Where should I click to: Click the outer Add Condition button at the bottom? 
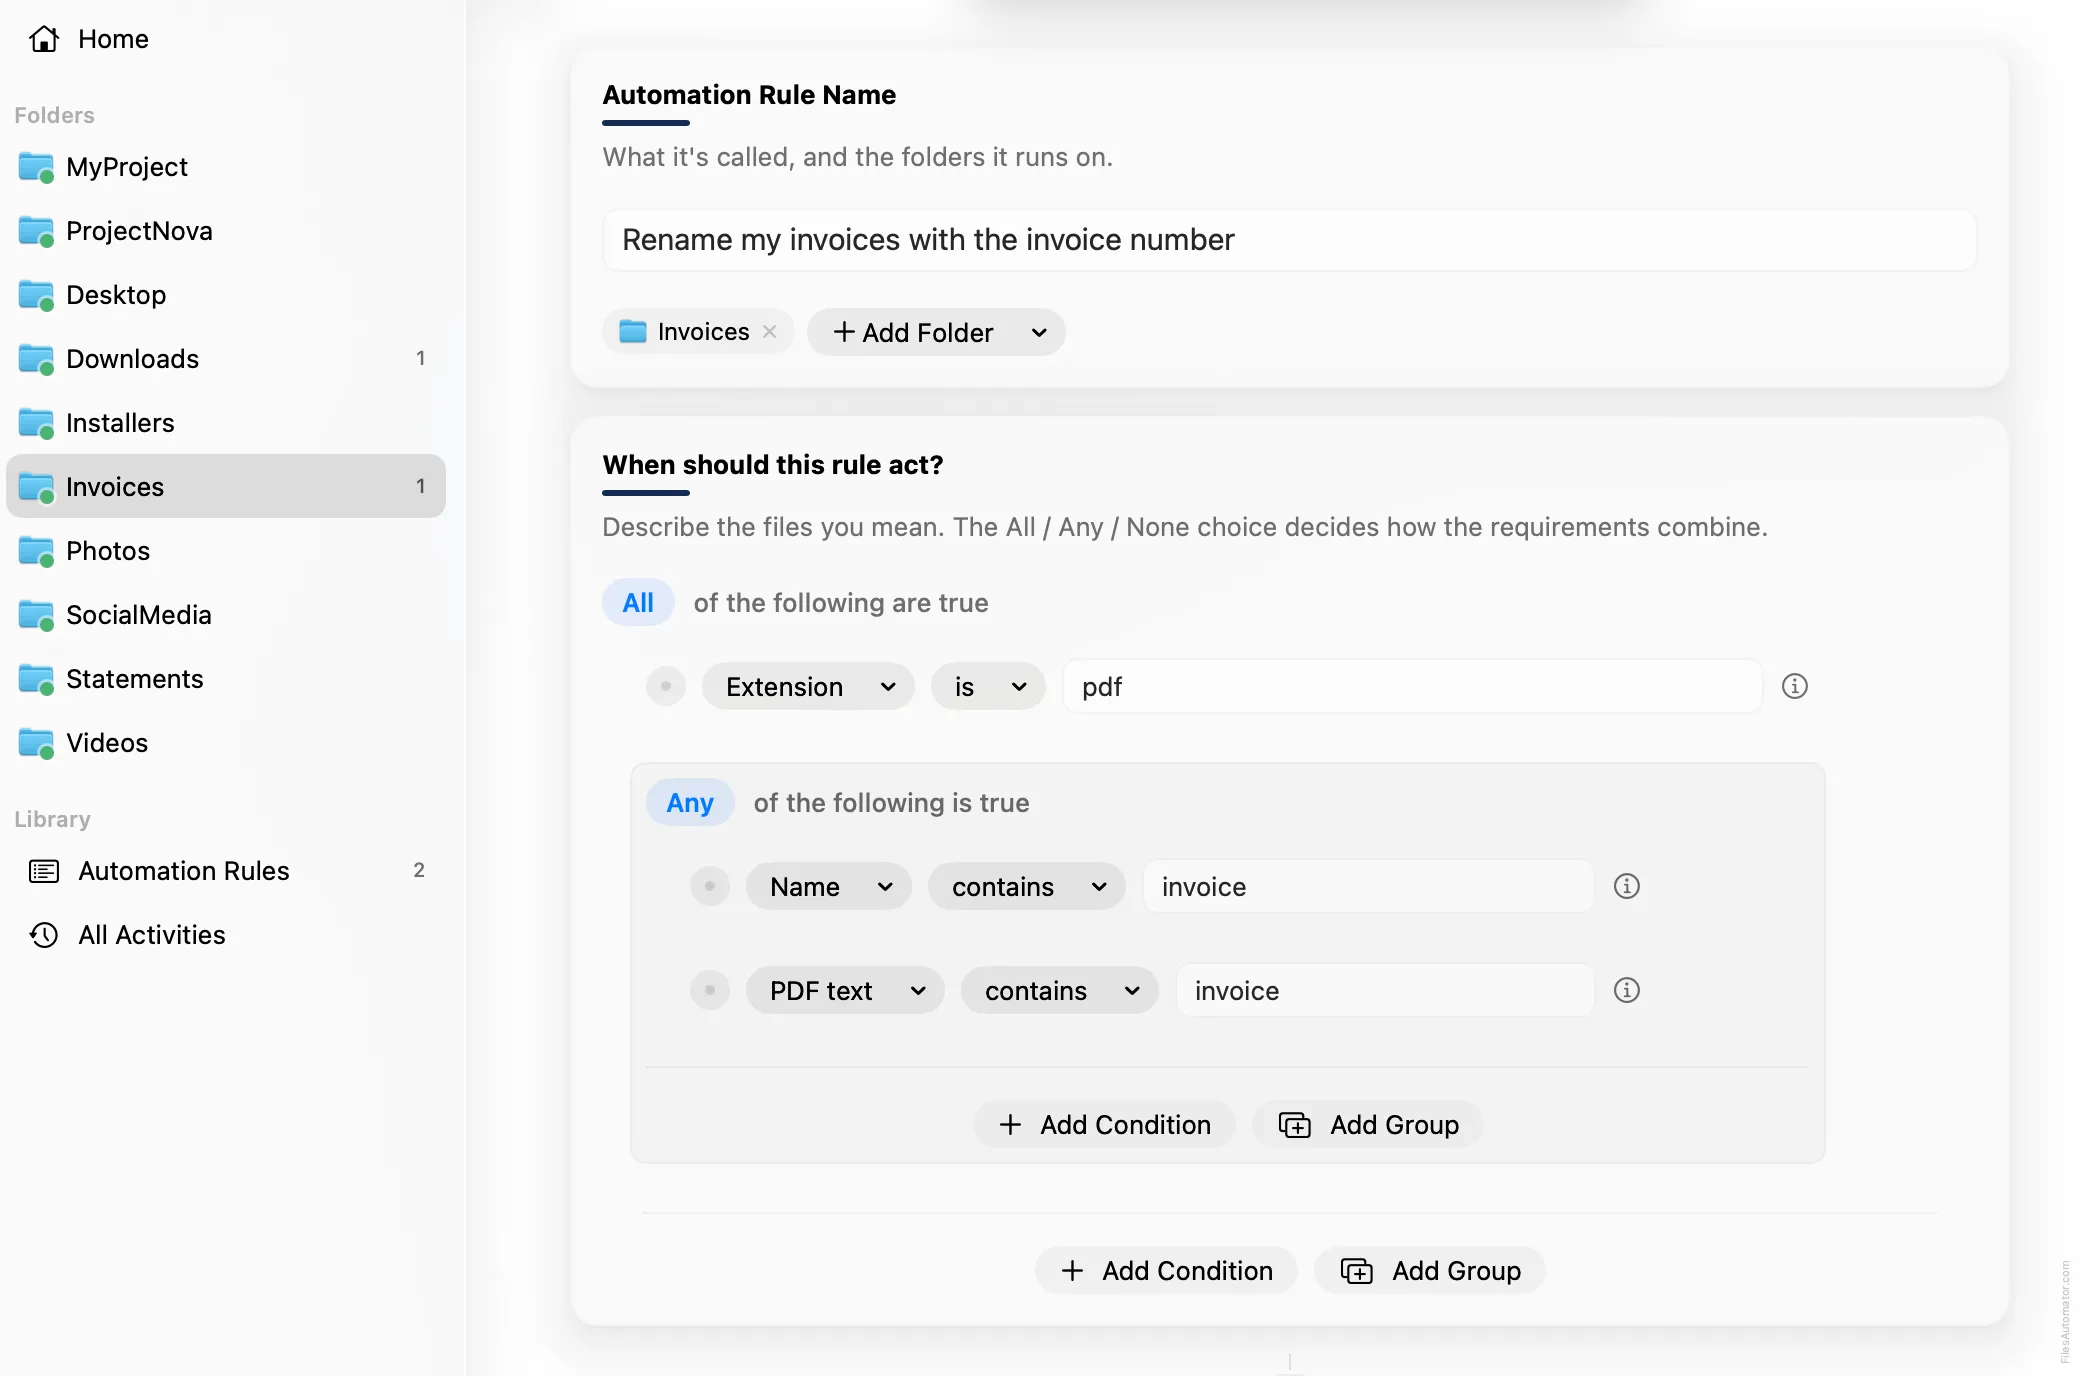[1166, 1271]
